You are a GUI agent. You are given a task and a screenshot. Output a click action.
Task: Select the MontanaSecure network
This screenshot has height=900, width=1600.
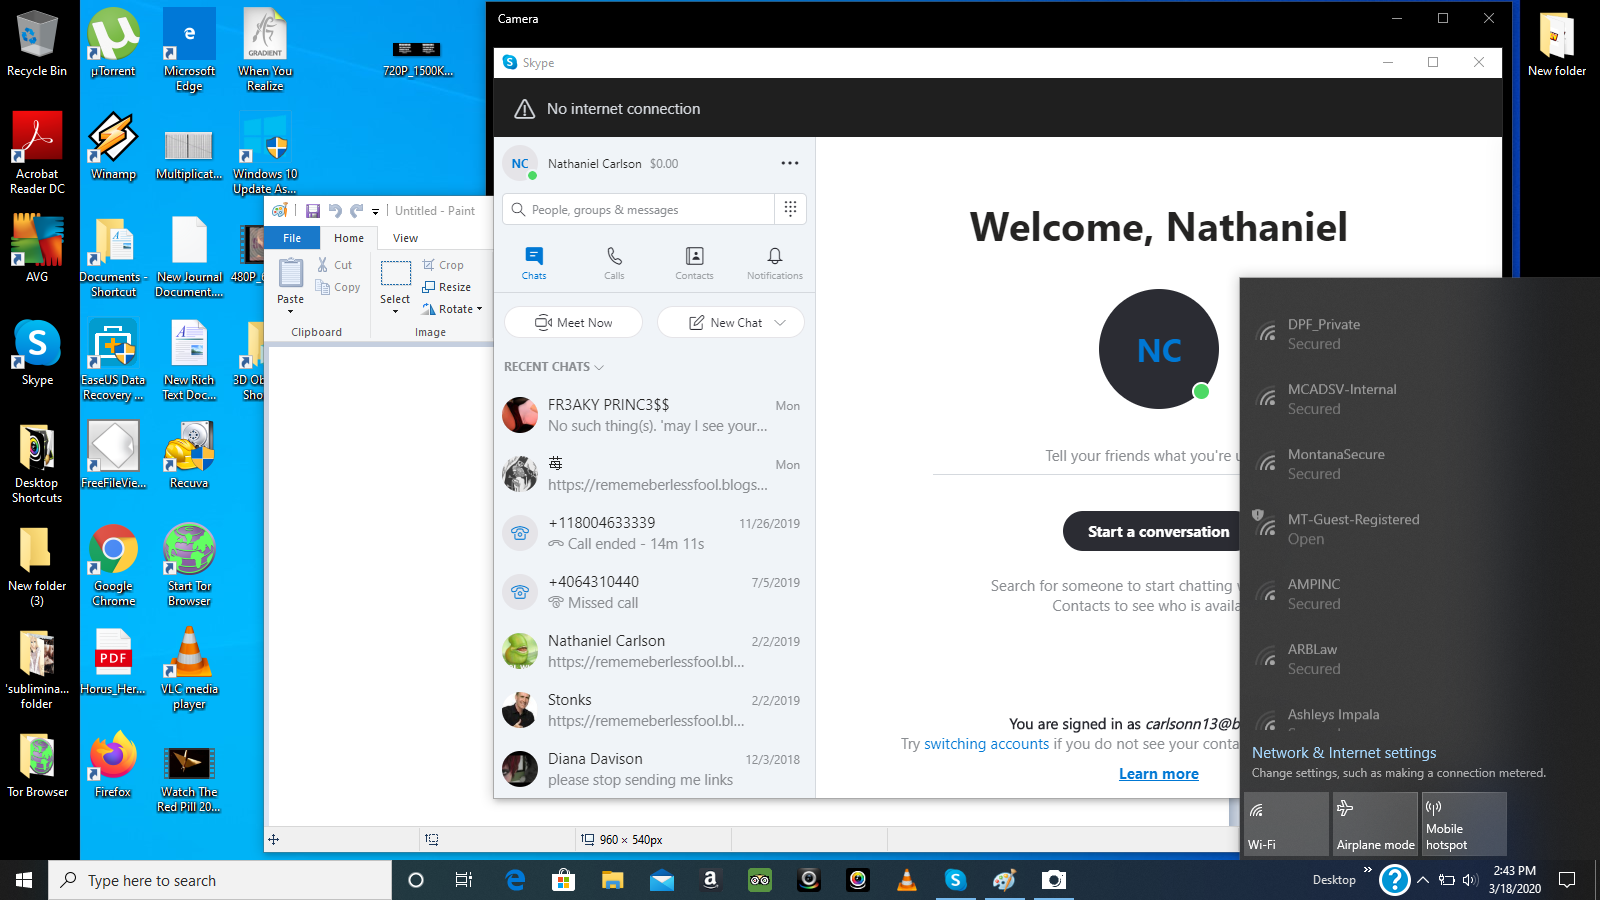1420,464
